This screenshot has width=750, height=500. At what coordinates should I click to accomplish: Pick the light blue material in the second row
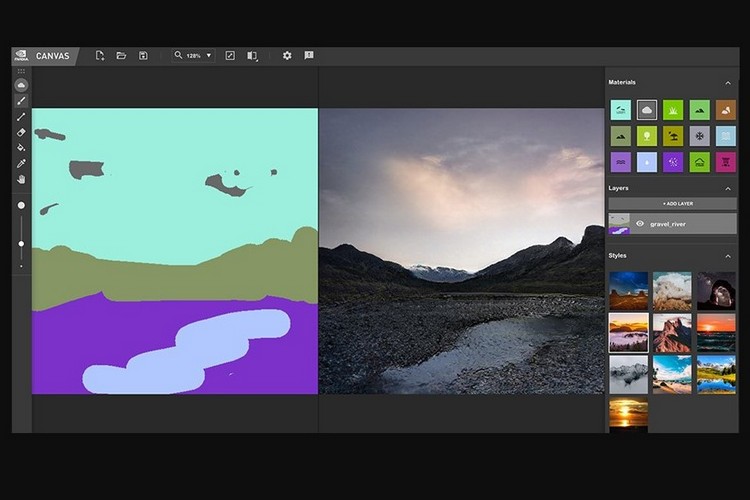pyautogui.click(x=726, y=136)
